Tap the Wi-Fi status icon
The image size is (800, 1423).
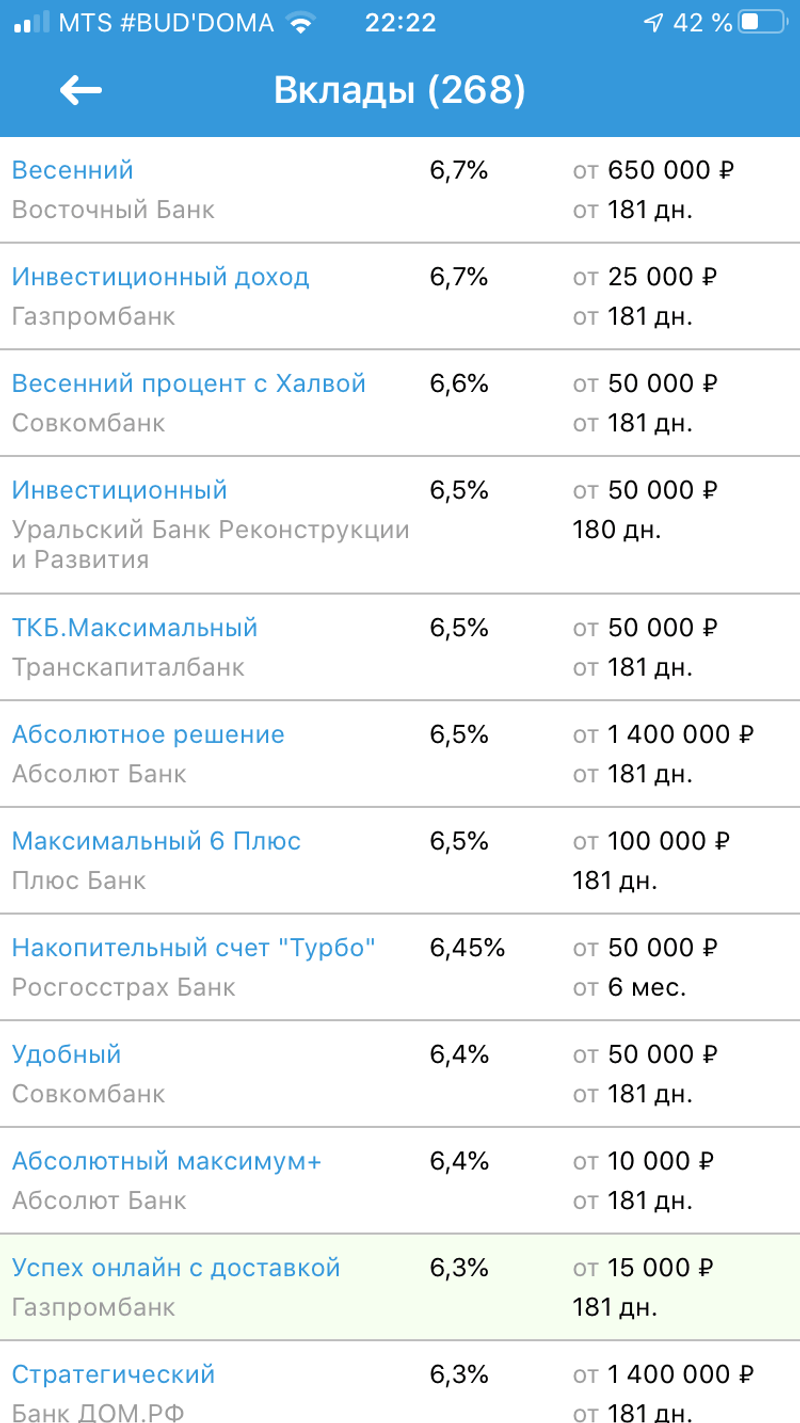tap(299, 23)
